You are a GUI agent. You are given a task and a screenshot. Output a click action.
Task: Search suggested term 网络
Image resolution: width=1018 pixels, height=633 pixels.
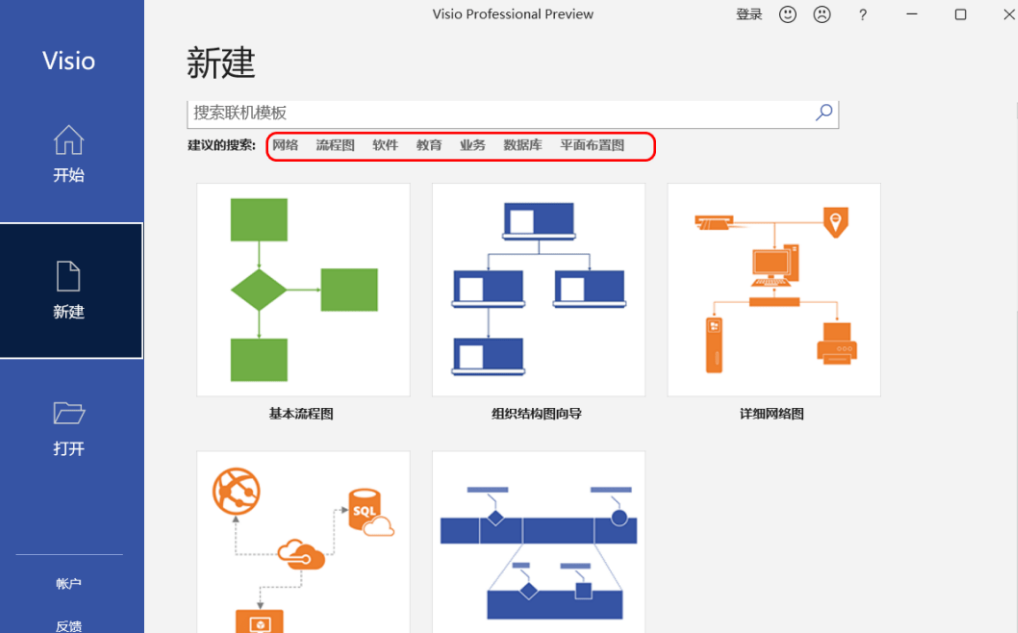(x=285, y=144)
